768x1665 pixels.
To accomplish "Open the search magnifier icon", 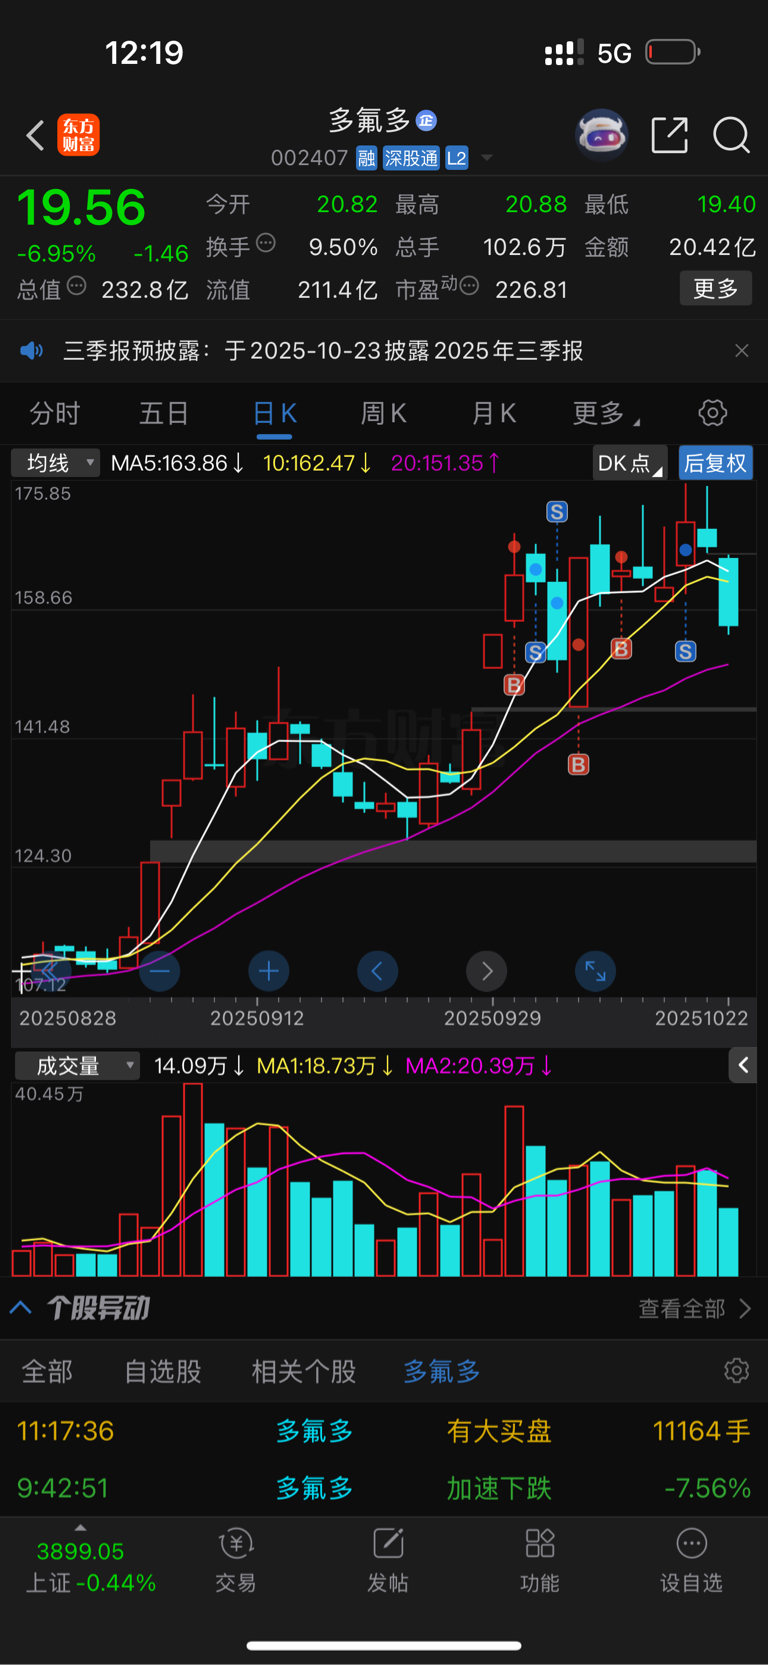I will 731,135.
